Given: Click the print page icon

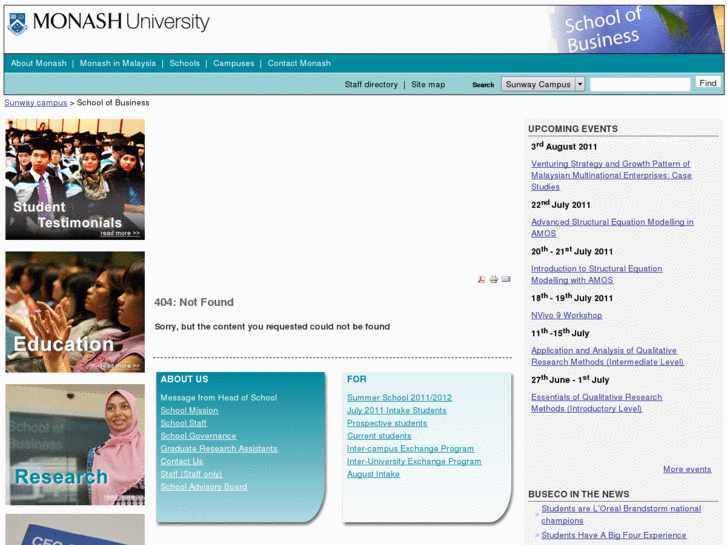Looking at the screenshot, I should coord(493,279).
